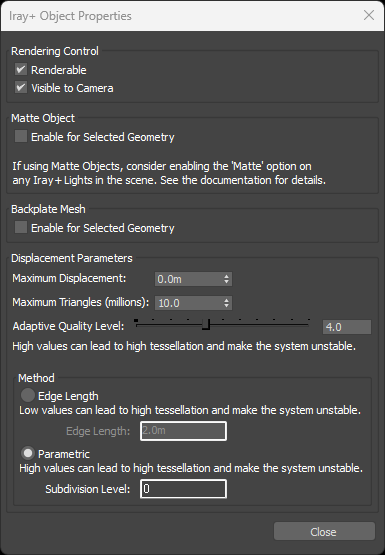Click the Adaptive Quality Level label
This screenshot has height=555, width=385.
pyautogui.click(x=68, y=326)
